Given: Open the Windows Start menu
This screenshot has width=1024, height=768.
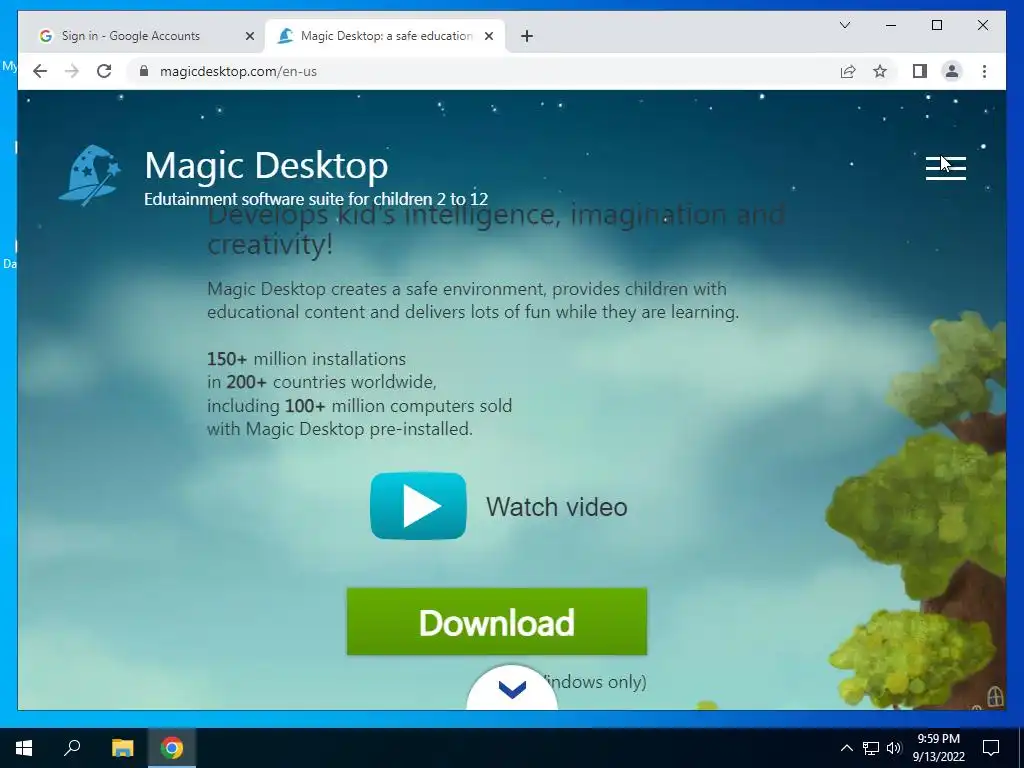Looking at the screenshot, I should pos(24,748).
